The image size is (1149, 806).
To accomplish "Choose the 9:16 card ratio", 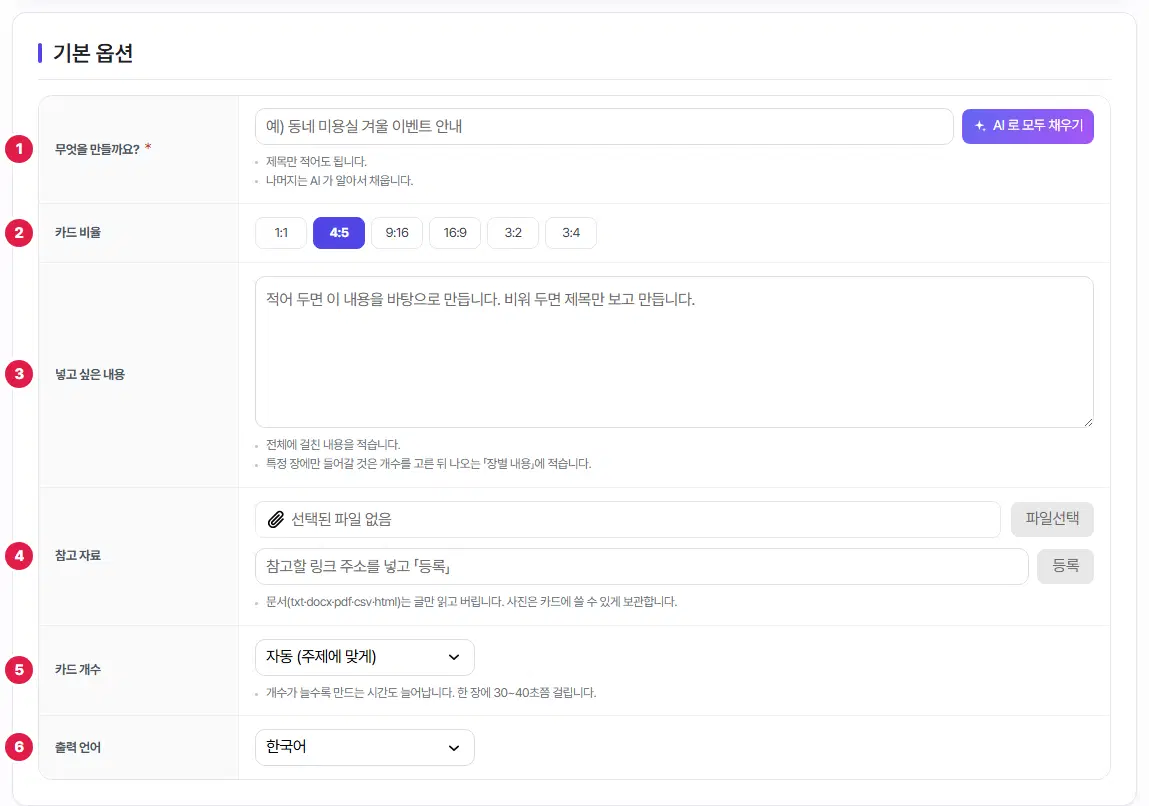I will (x=396, y=233).
